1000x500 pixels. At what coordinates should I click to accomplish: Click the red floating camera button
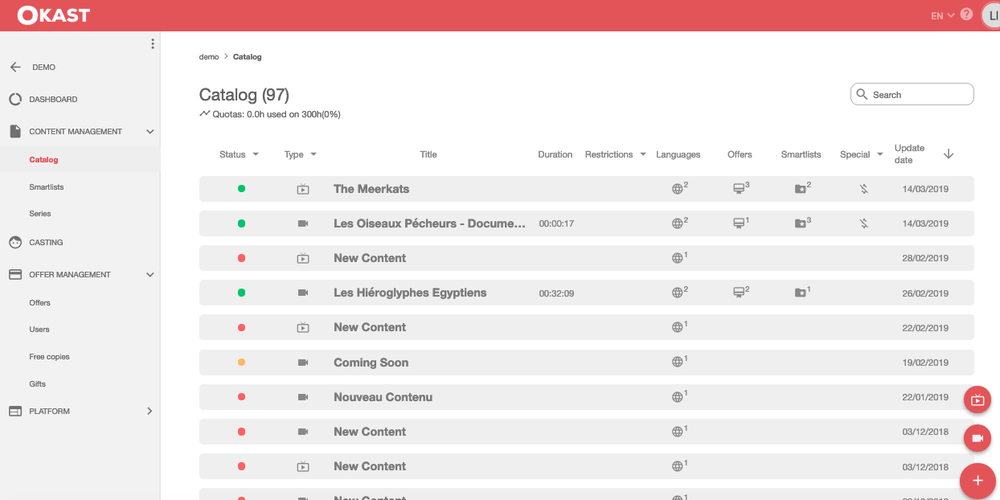977,438
